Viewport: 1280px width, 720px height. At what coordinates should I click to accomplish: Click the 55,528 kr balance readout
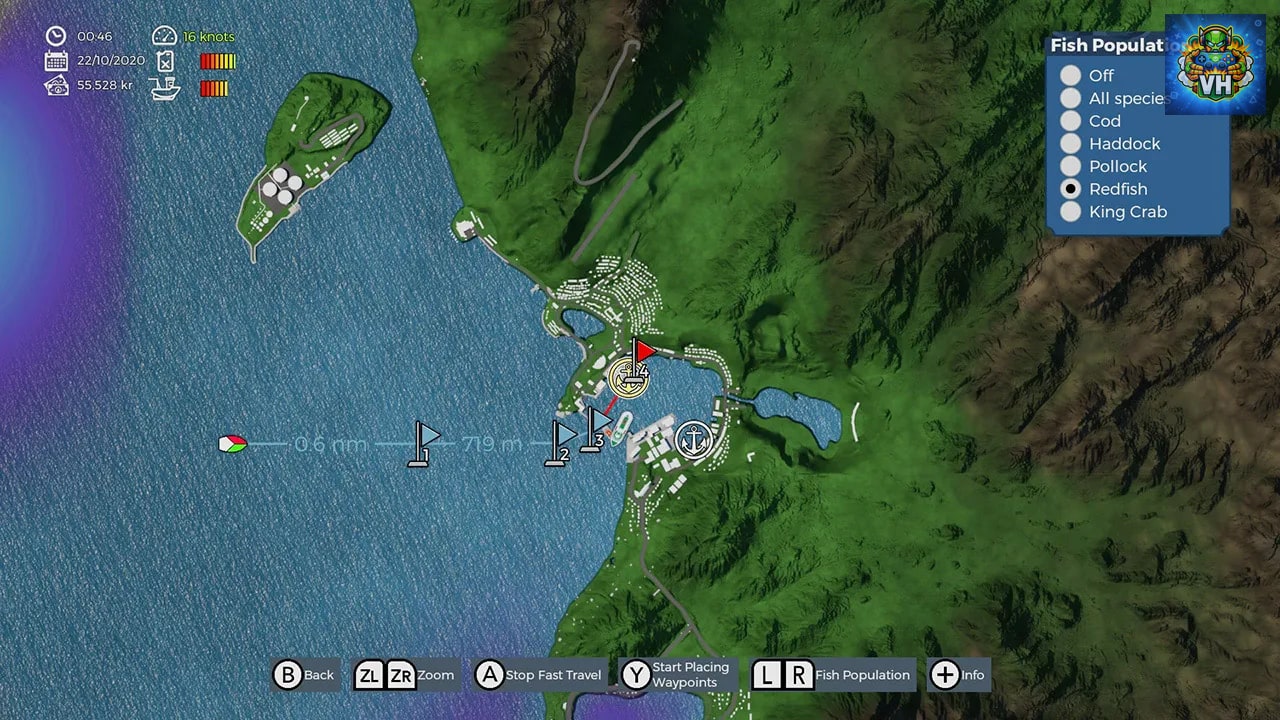pos(105,85)
